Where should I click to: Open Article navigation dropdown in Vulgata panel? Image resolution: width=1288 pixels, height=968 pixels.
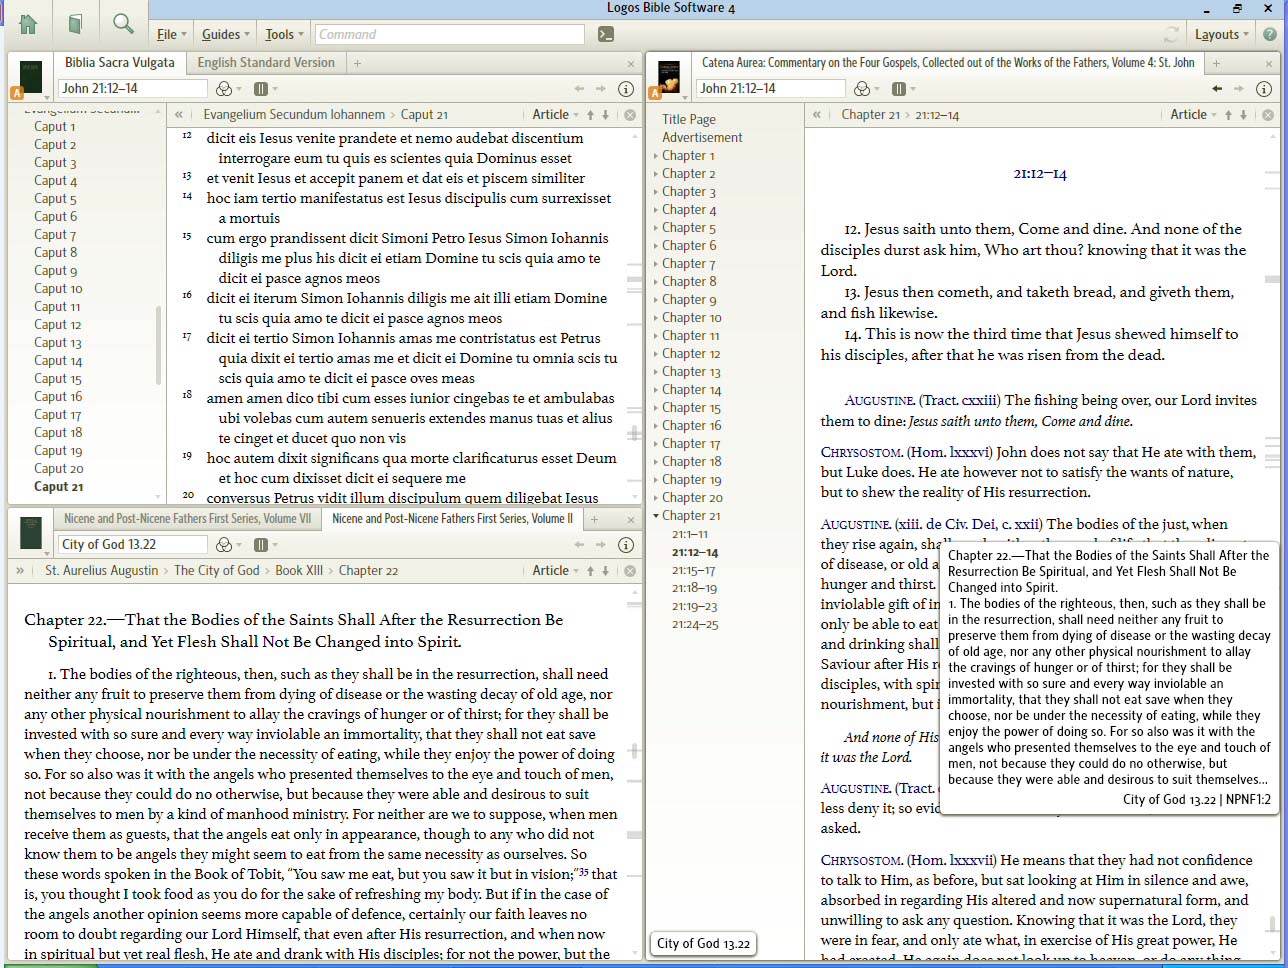[x=555, y=115]
